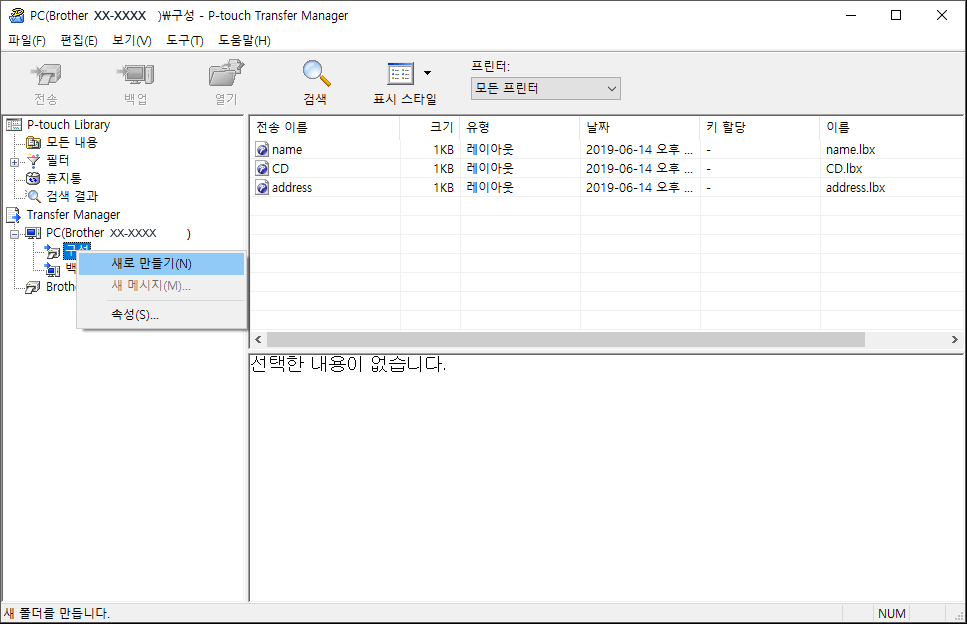The image size is (967, 624).
Task: Select the 모든 내용 folder in tree
Action: (x=72, y=142)
